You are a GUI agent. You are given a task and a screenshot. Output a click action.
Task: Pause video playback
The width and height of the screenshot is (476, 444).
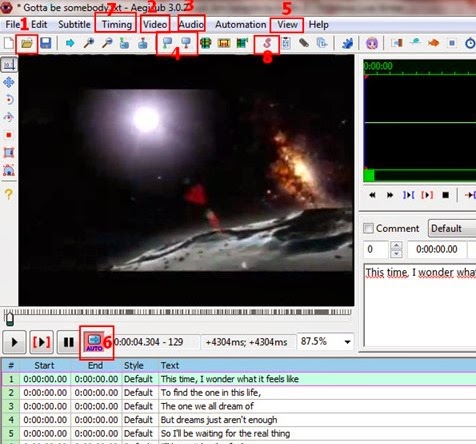[69, 342]
